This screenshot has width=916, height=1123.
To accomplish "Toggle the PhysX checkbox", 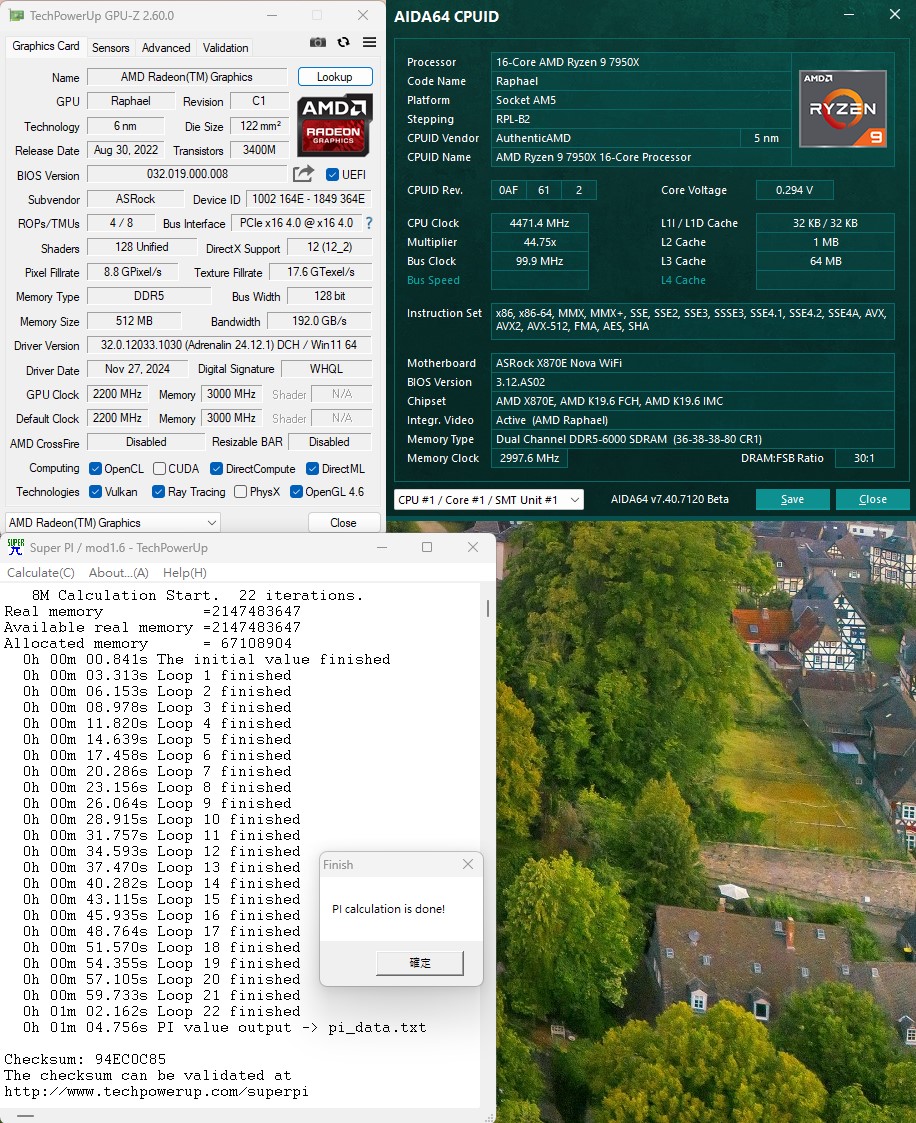I will [241, 491].
